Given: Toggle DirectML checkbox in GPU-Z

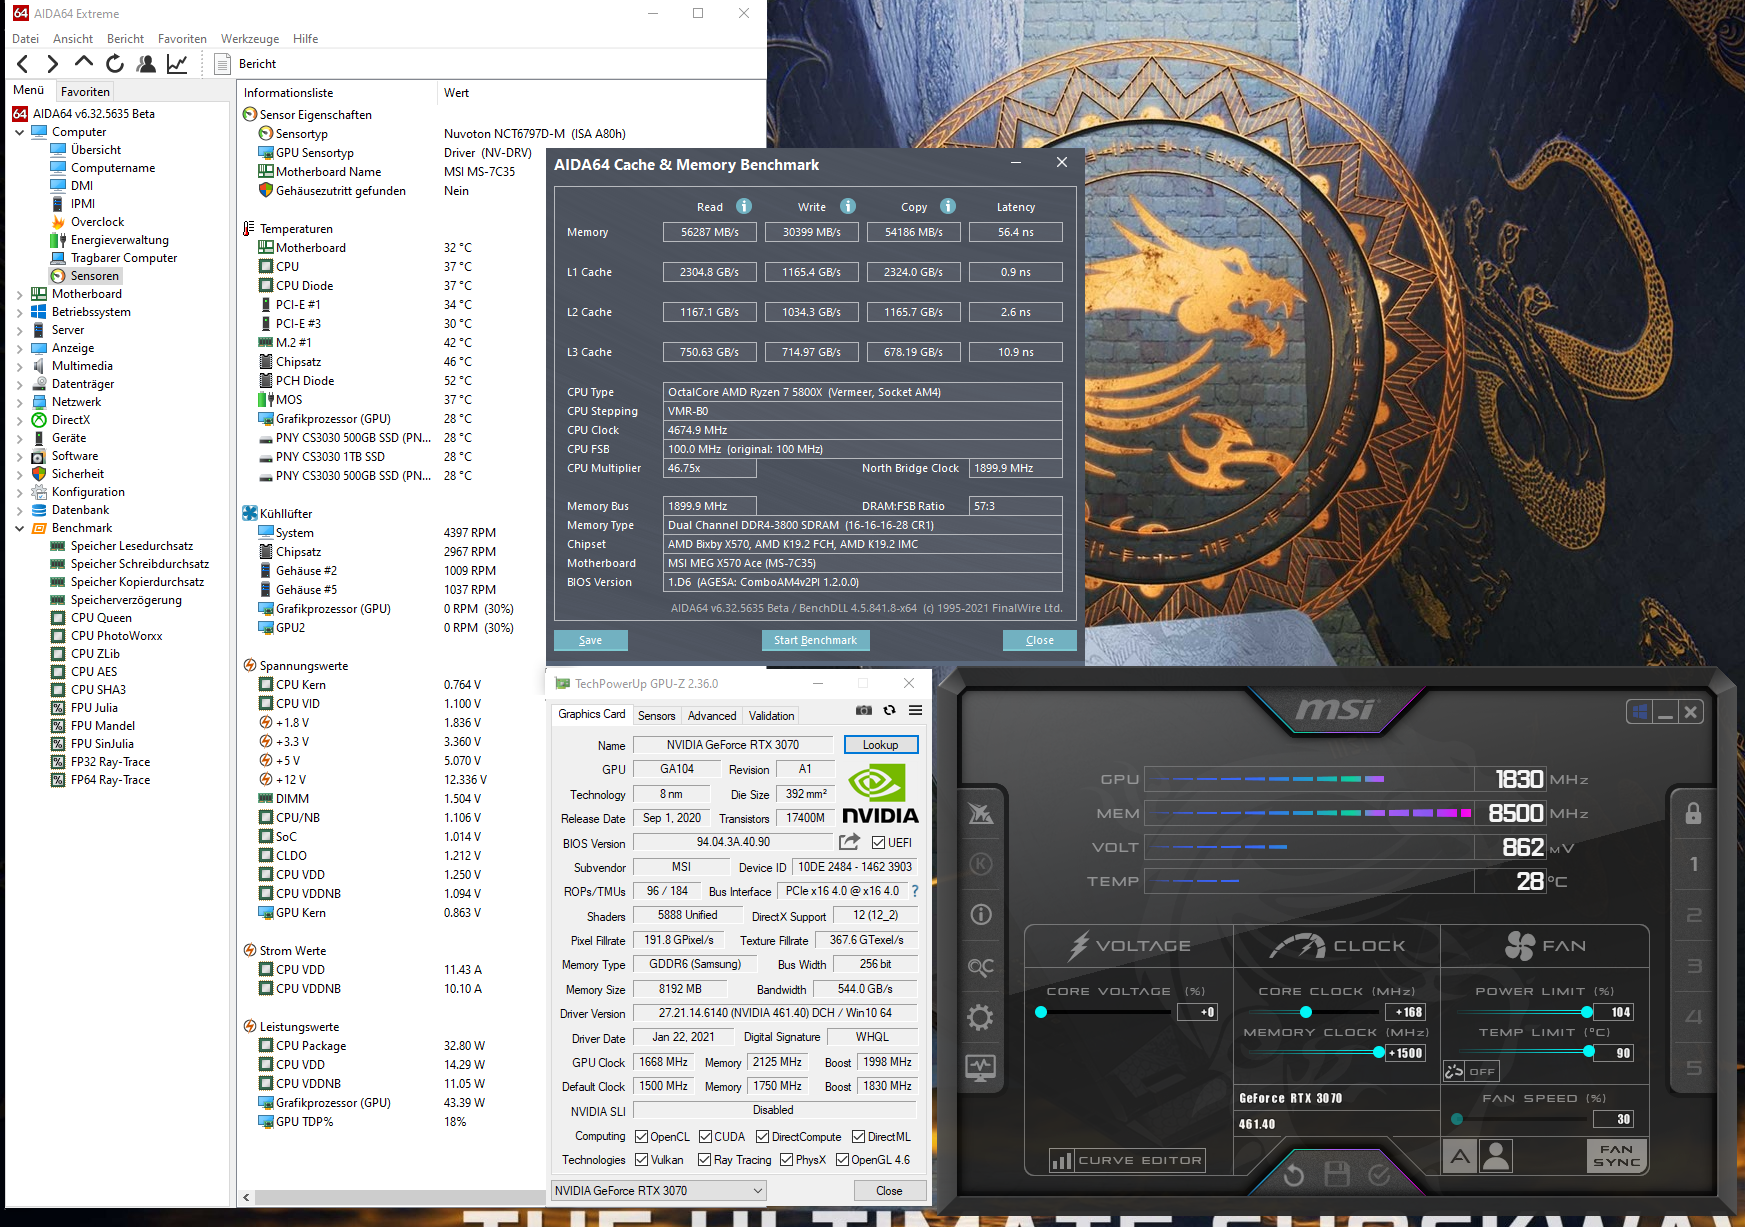Looking at the screenshot, I should (859, 1137).
